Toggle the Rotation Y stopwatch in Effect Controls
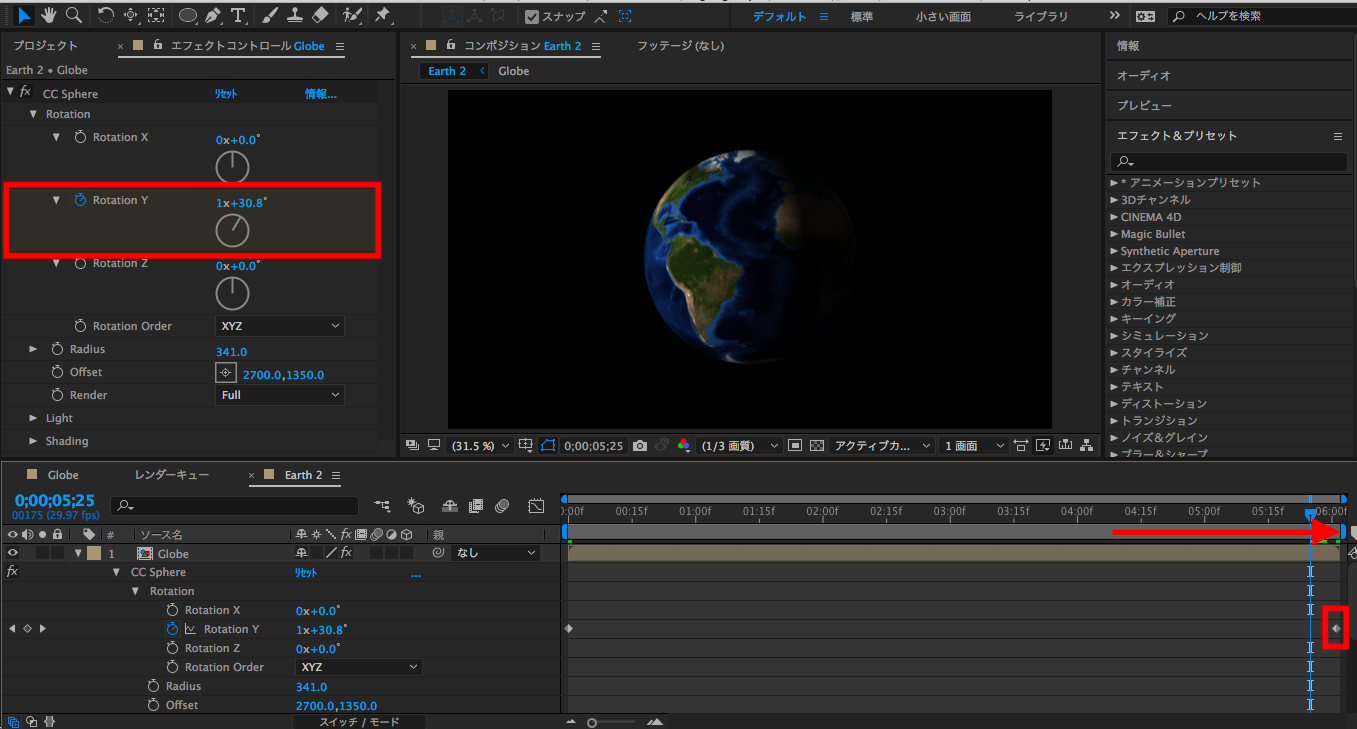Image resolution: width=1357 pixels, height=729 pixels. 81,200
